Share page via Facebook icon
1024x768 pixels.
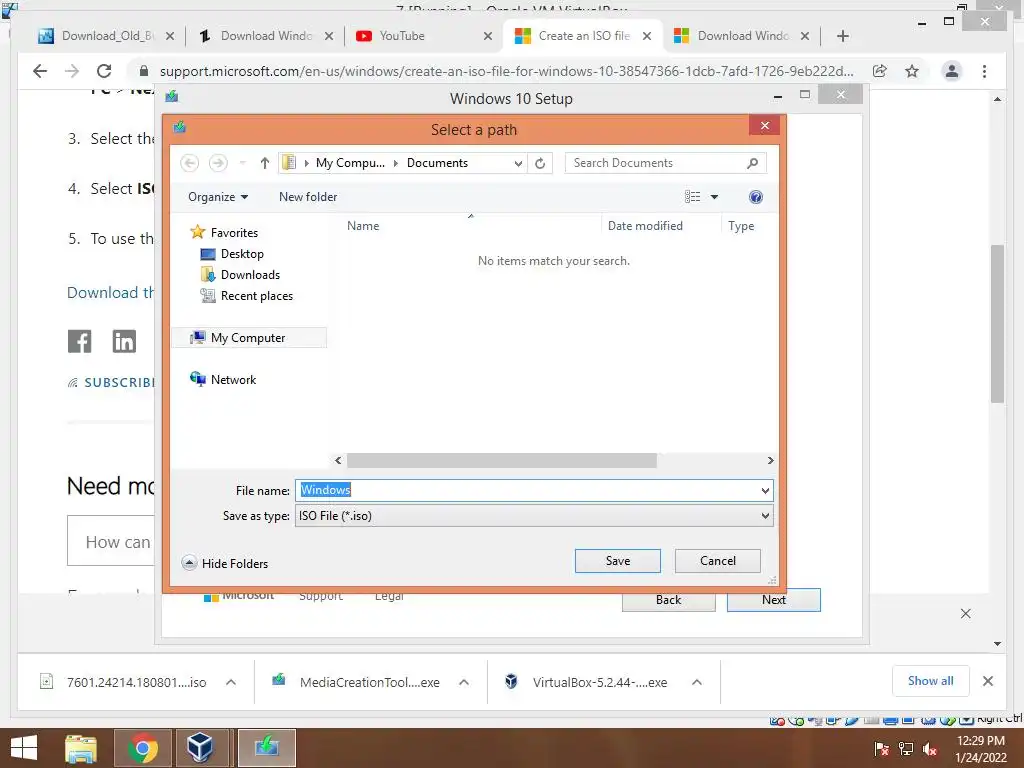click(x=80, y=342)
